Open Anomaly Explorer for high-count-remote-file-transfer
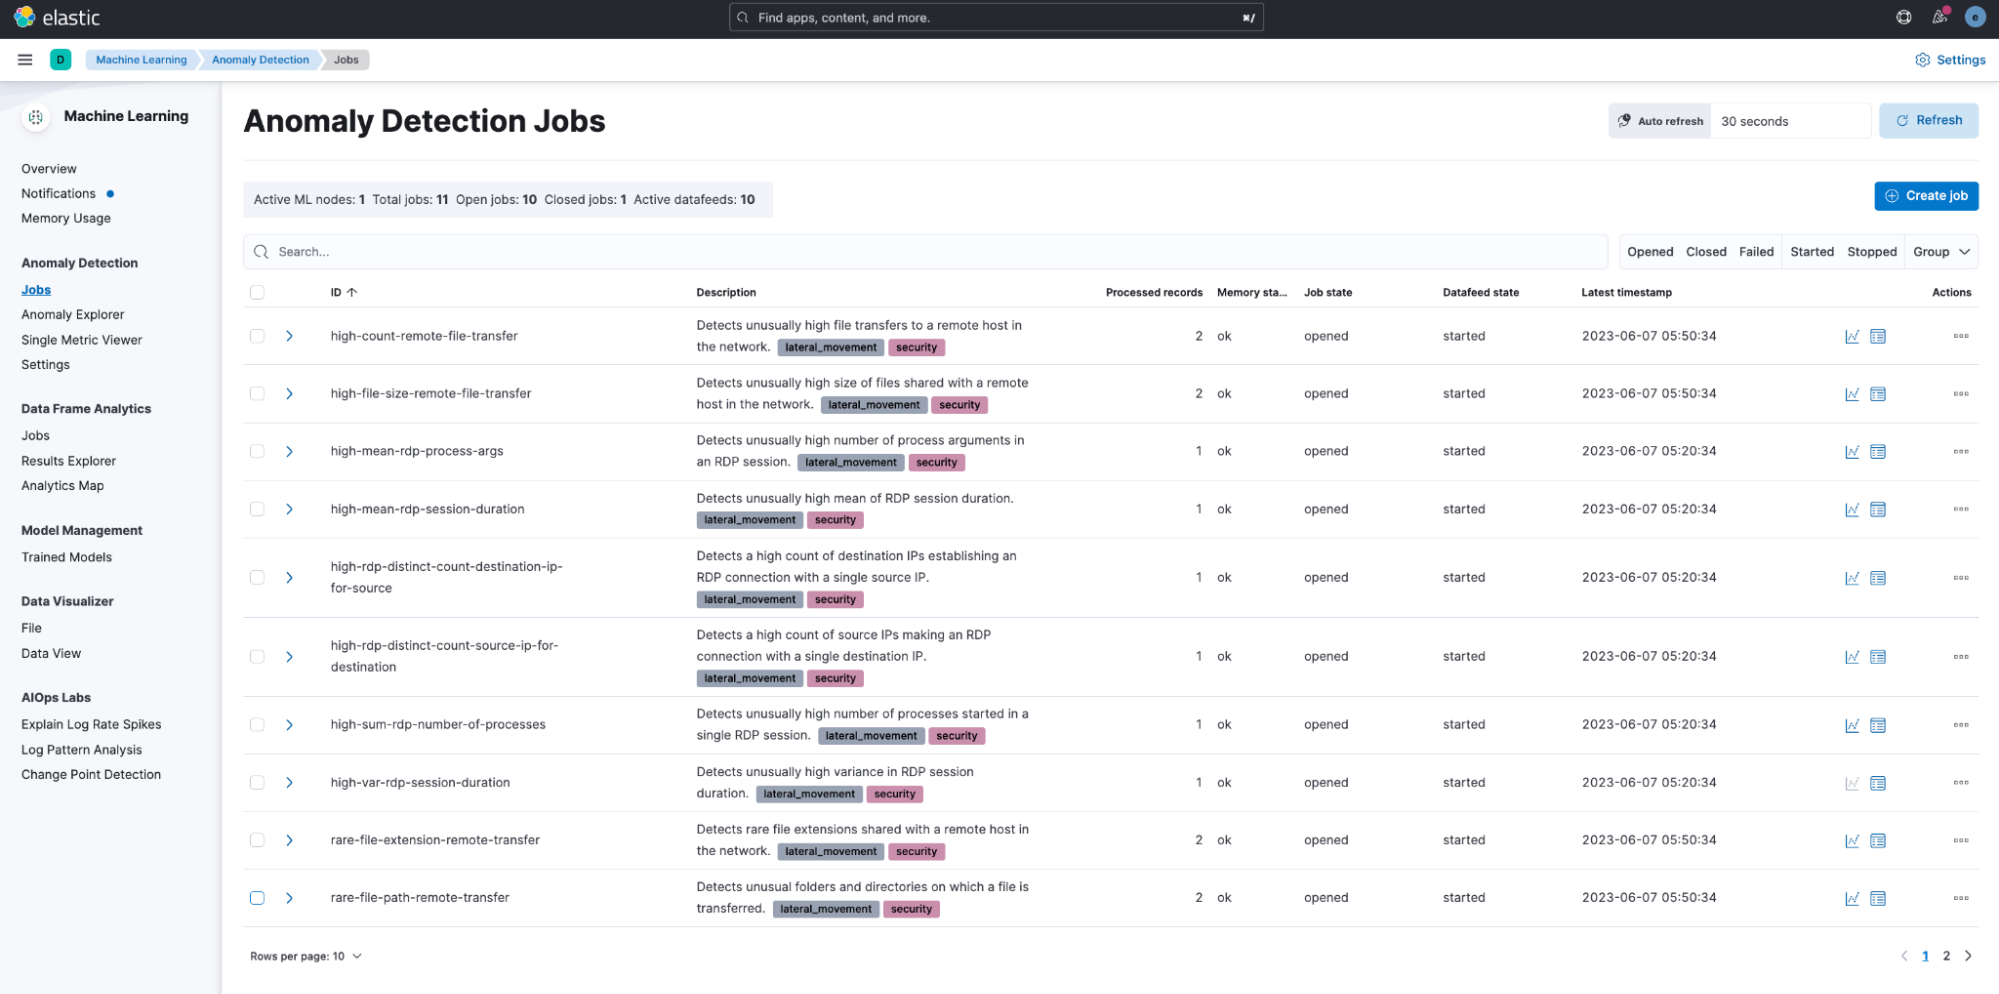The image size is (1999, 994). coord(1878,336)
